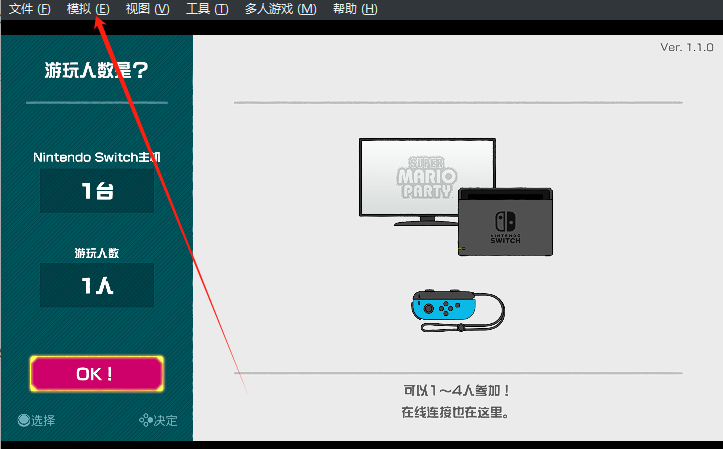
Task: Open the 多人游戏 (M) menu
Action: pyautogui.click(x=280, y=9)
